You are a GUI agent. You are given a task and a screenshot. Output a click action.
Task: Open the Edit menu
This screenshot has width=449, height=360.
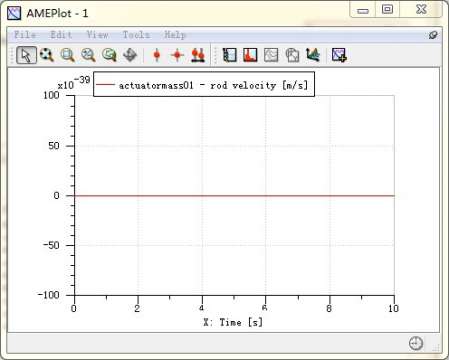click(x=61, y=35)
